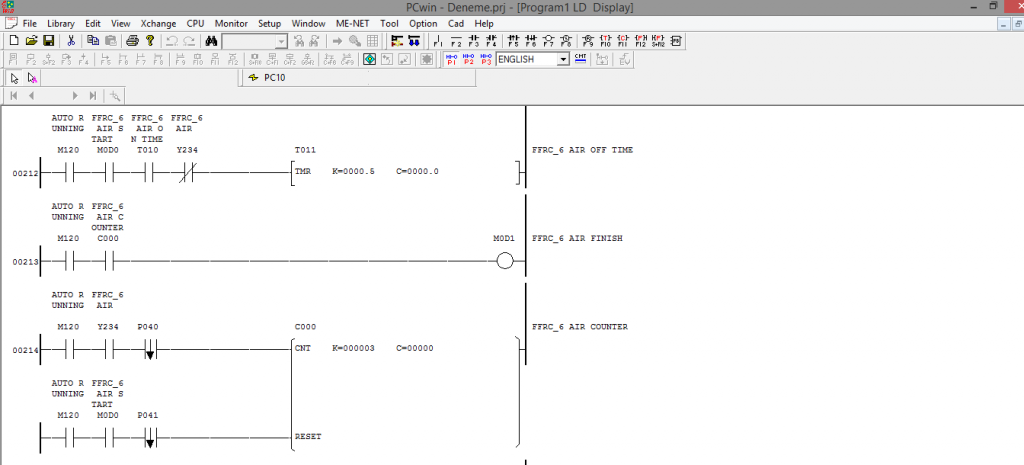Insert normally open contact with F3 icon
Image resolution: width=1024 pixels, height=465 pixels.
[x=474, y=41]
